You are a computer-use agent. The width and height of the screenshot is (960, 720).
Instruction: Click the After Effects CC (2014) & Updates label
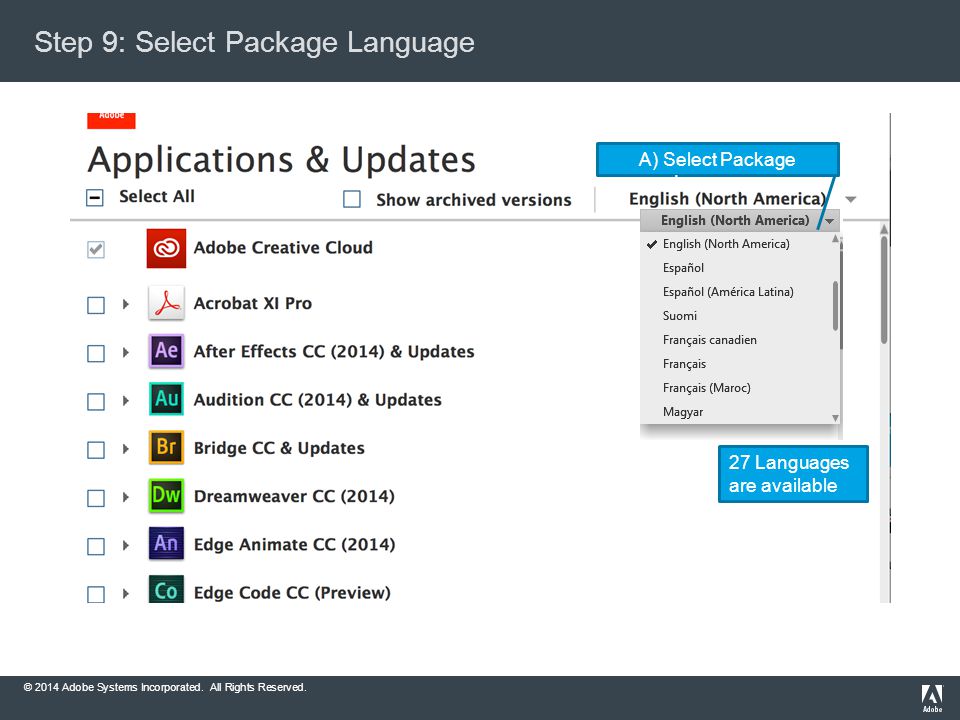334,351
